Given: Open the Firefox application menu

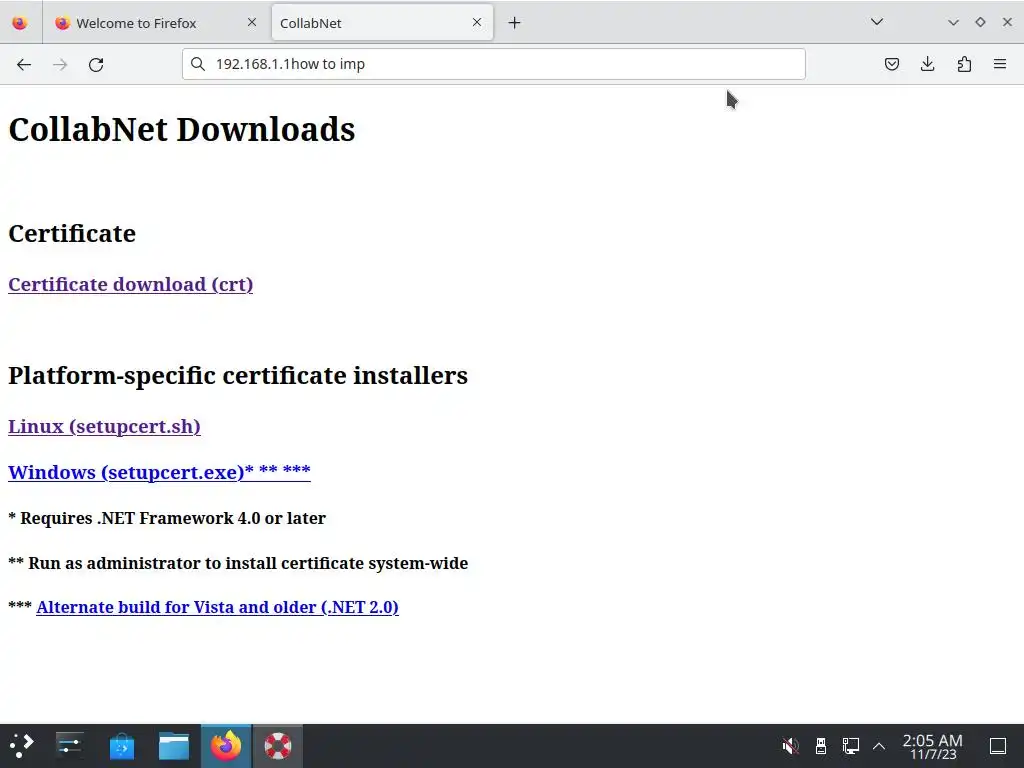Looking at the screenshot, I should 1000,64.
